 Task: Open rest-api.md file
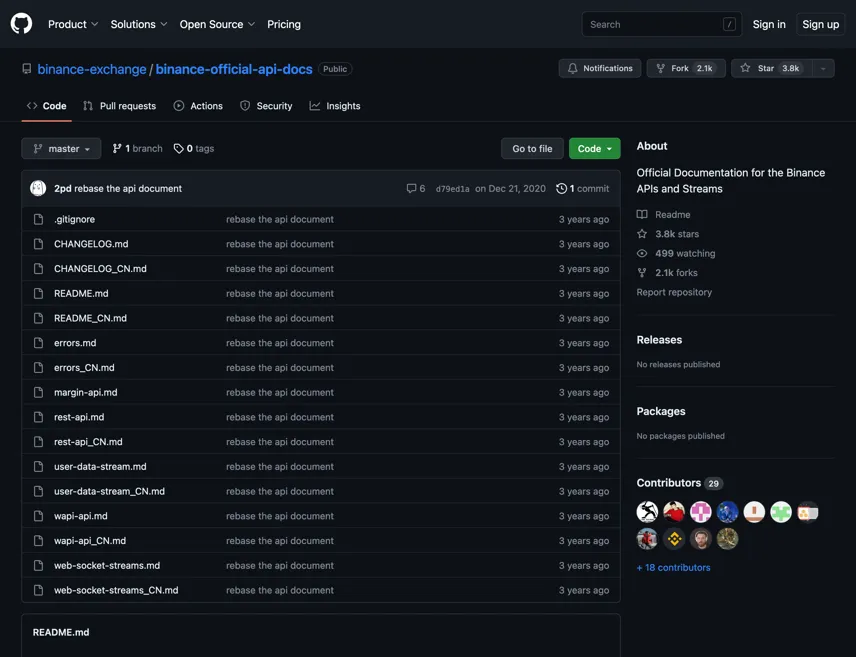point(79,417)
